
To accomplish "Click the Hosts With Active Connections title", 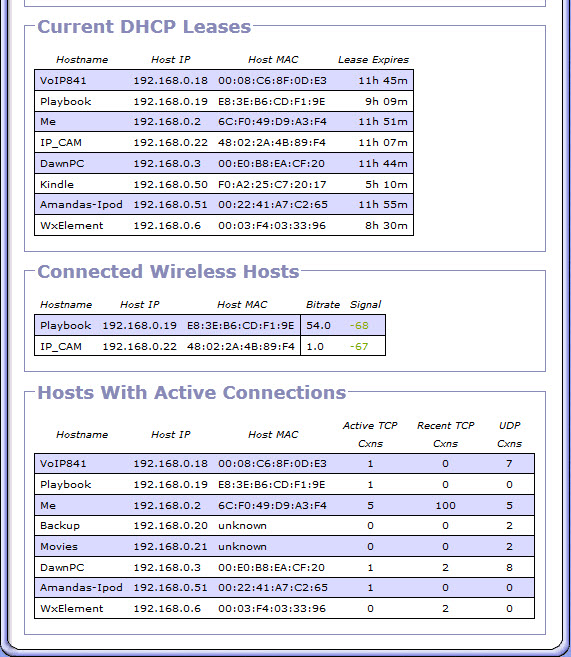I will (192, 393).
